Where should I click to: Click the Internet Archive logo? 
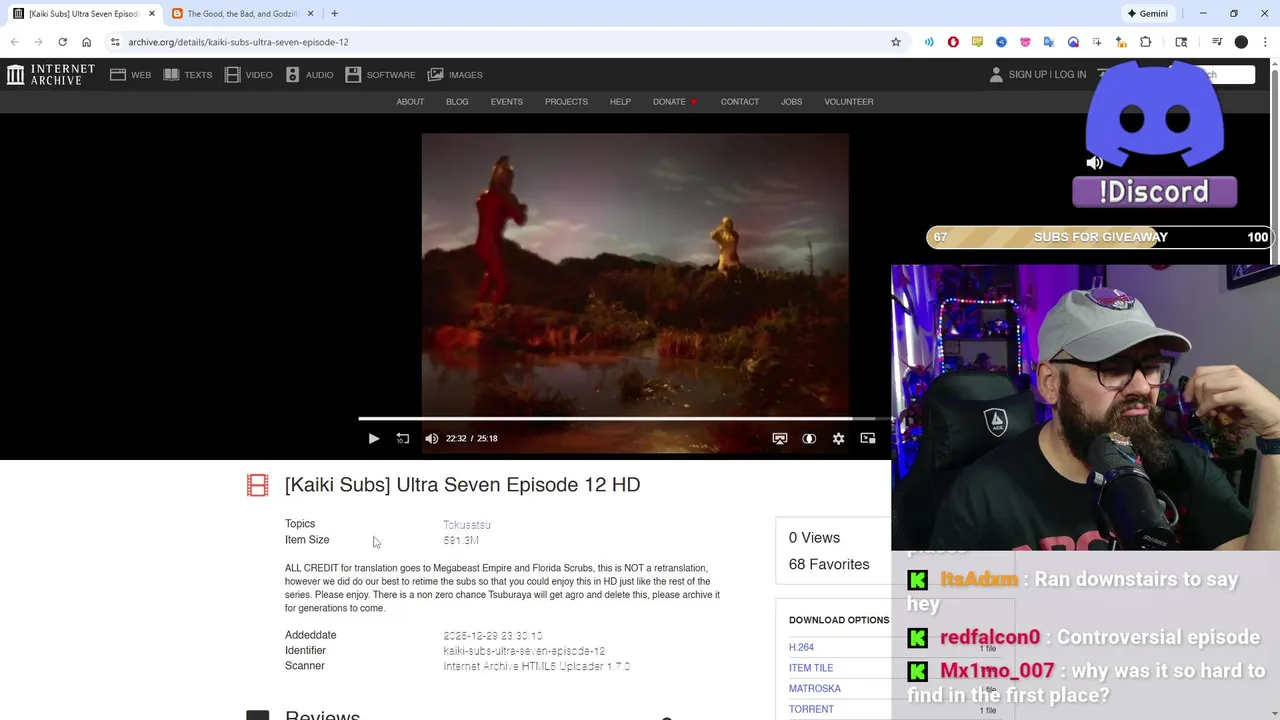(x=51, y=75)
